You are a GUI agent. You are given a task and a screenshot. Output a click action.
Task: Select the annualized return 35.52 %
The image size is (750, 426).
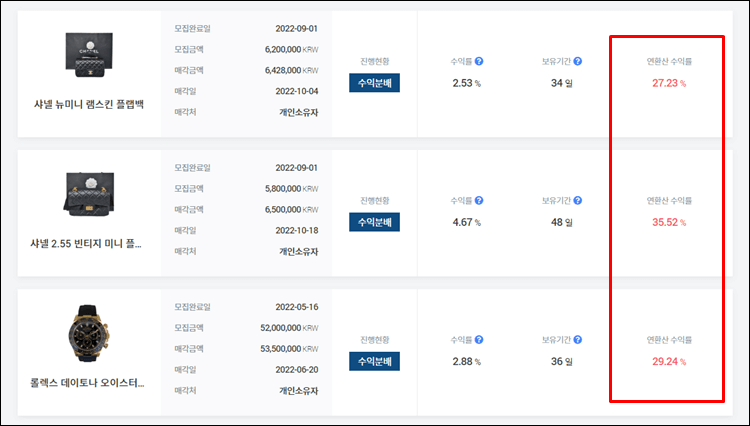coord(669,222)
